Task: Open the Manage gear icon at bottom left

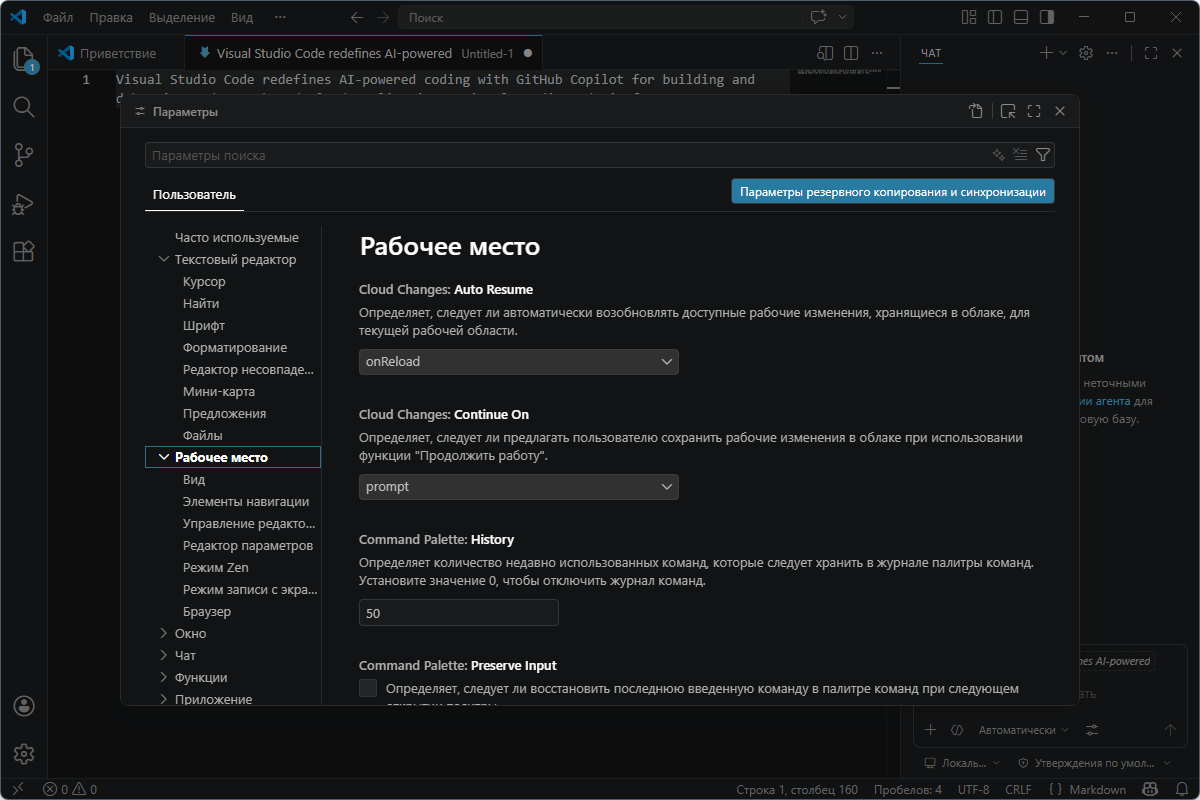Action: coord(24,754)
